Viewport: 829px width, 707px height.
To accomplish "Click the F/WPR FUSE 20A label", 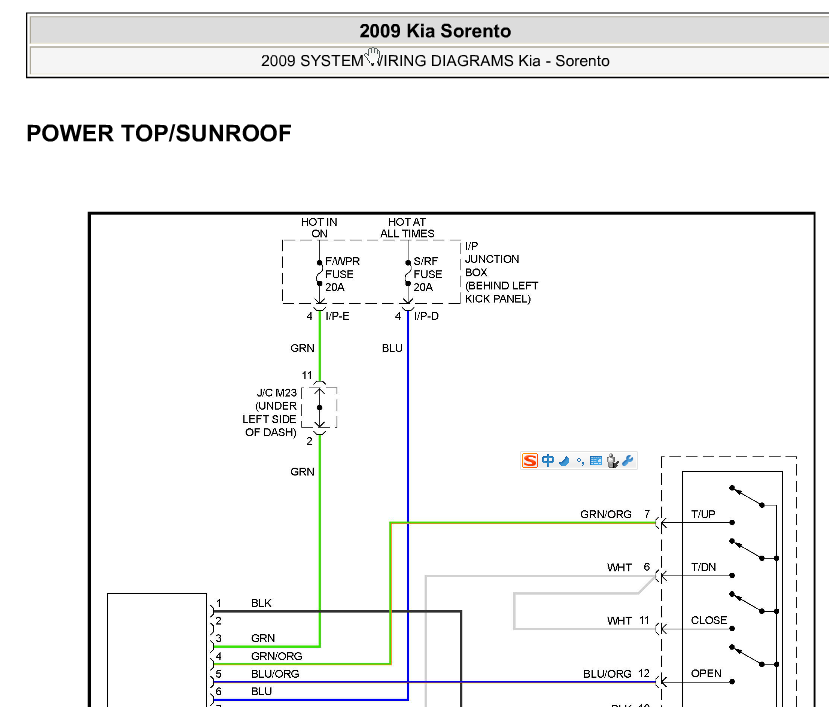I will coord(342,274).
